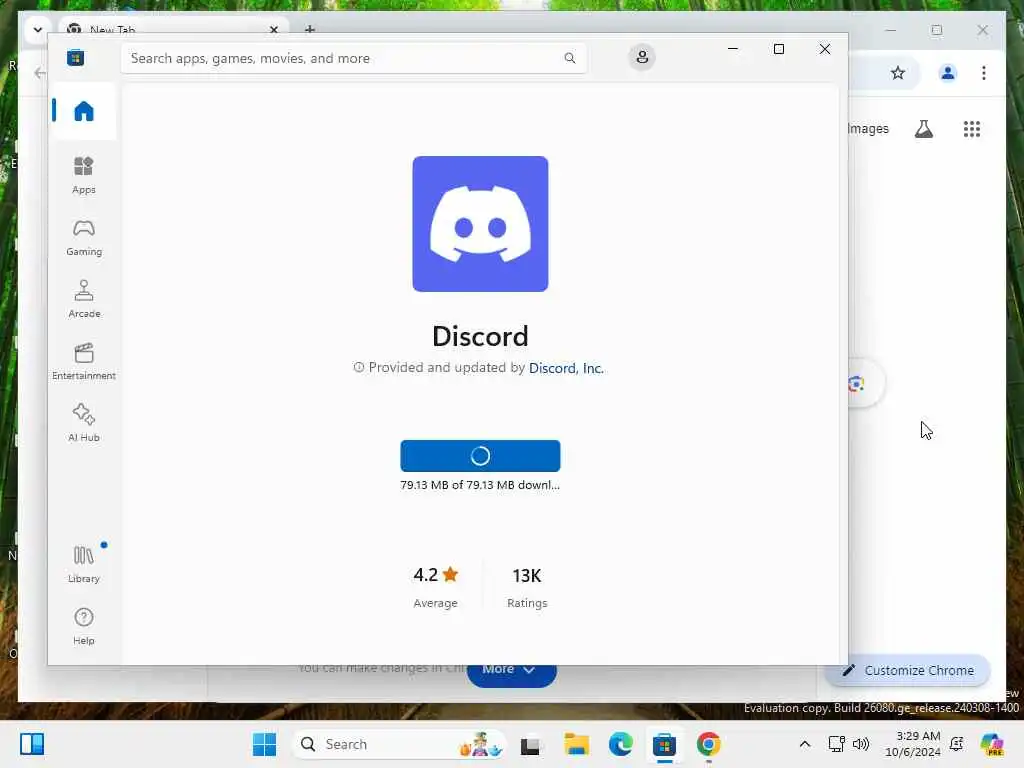Open Library in Store sidebar
This screenshot has height=768, width=1024.
coord(84,564)
